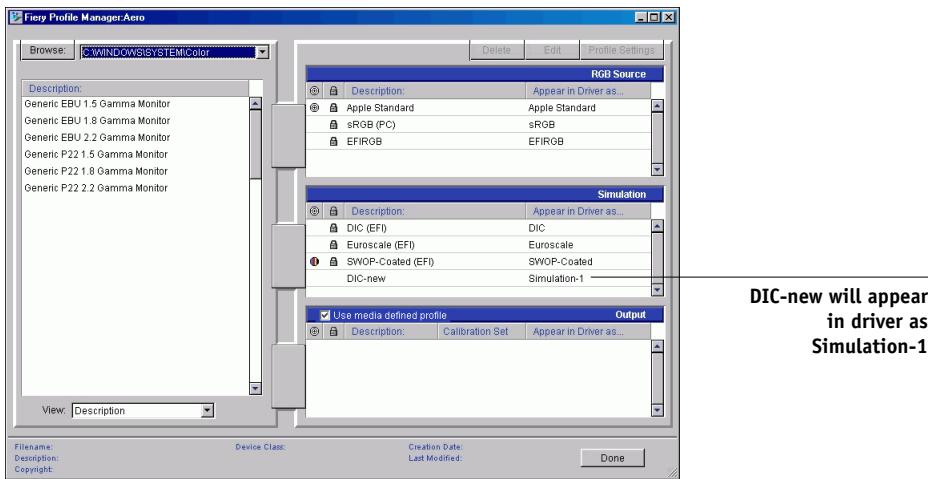Screen dimensions: 931x479
Task: Click the Output list's scroll down arrow
Action: (657, 410)
